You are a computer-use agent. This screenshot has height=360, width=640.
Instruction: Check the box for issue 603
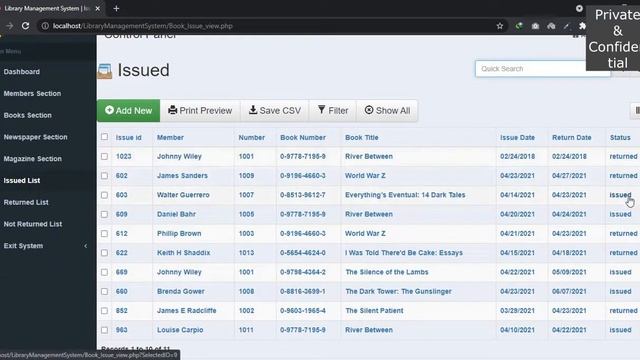coord(104,195)
